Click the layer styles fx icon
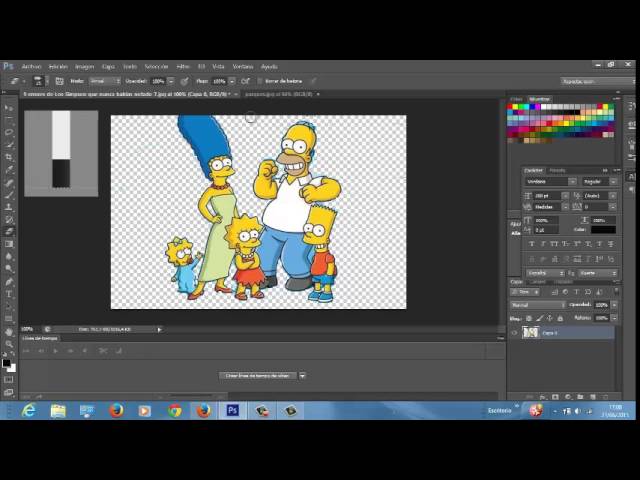Image resolution: width=640 pixels, height=480 pixels. point(543,397)
